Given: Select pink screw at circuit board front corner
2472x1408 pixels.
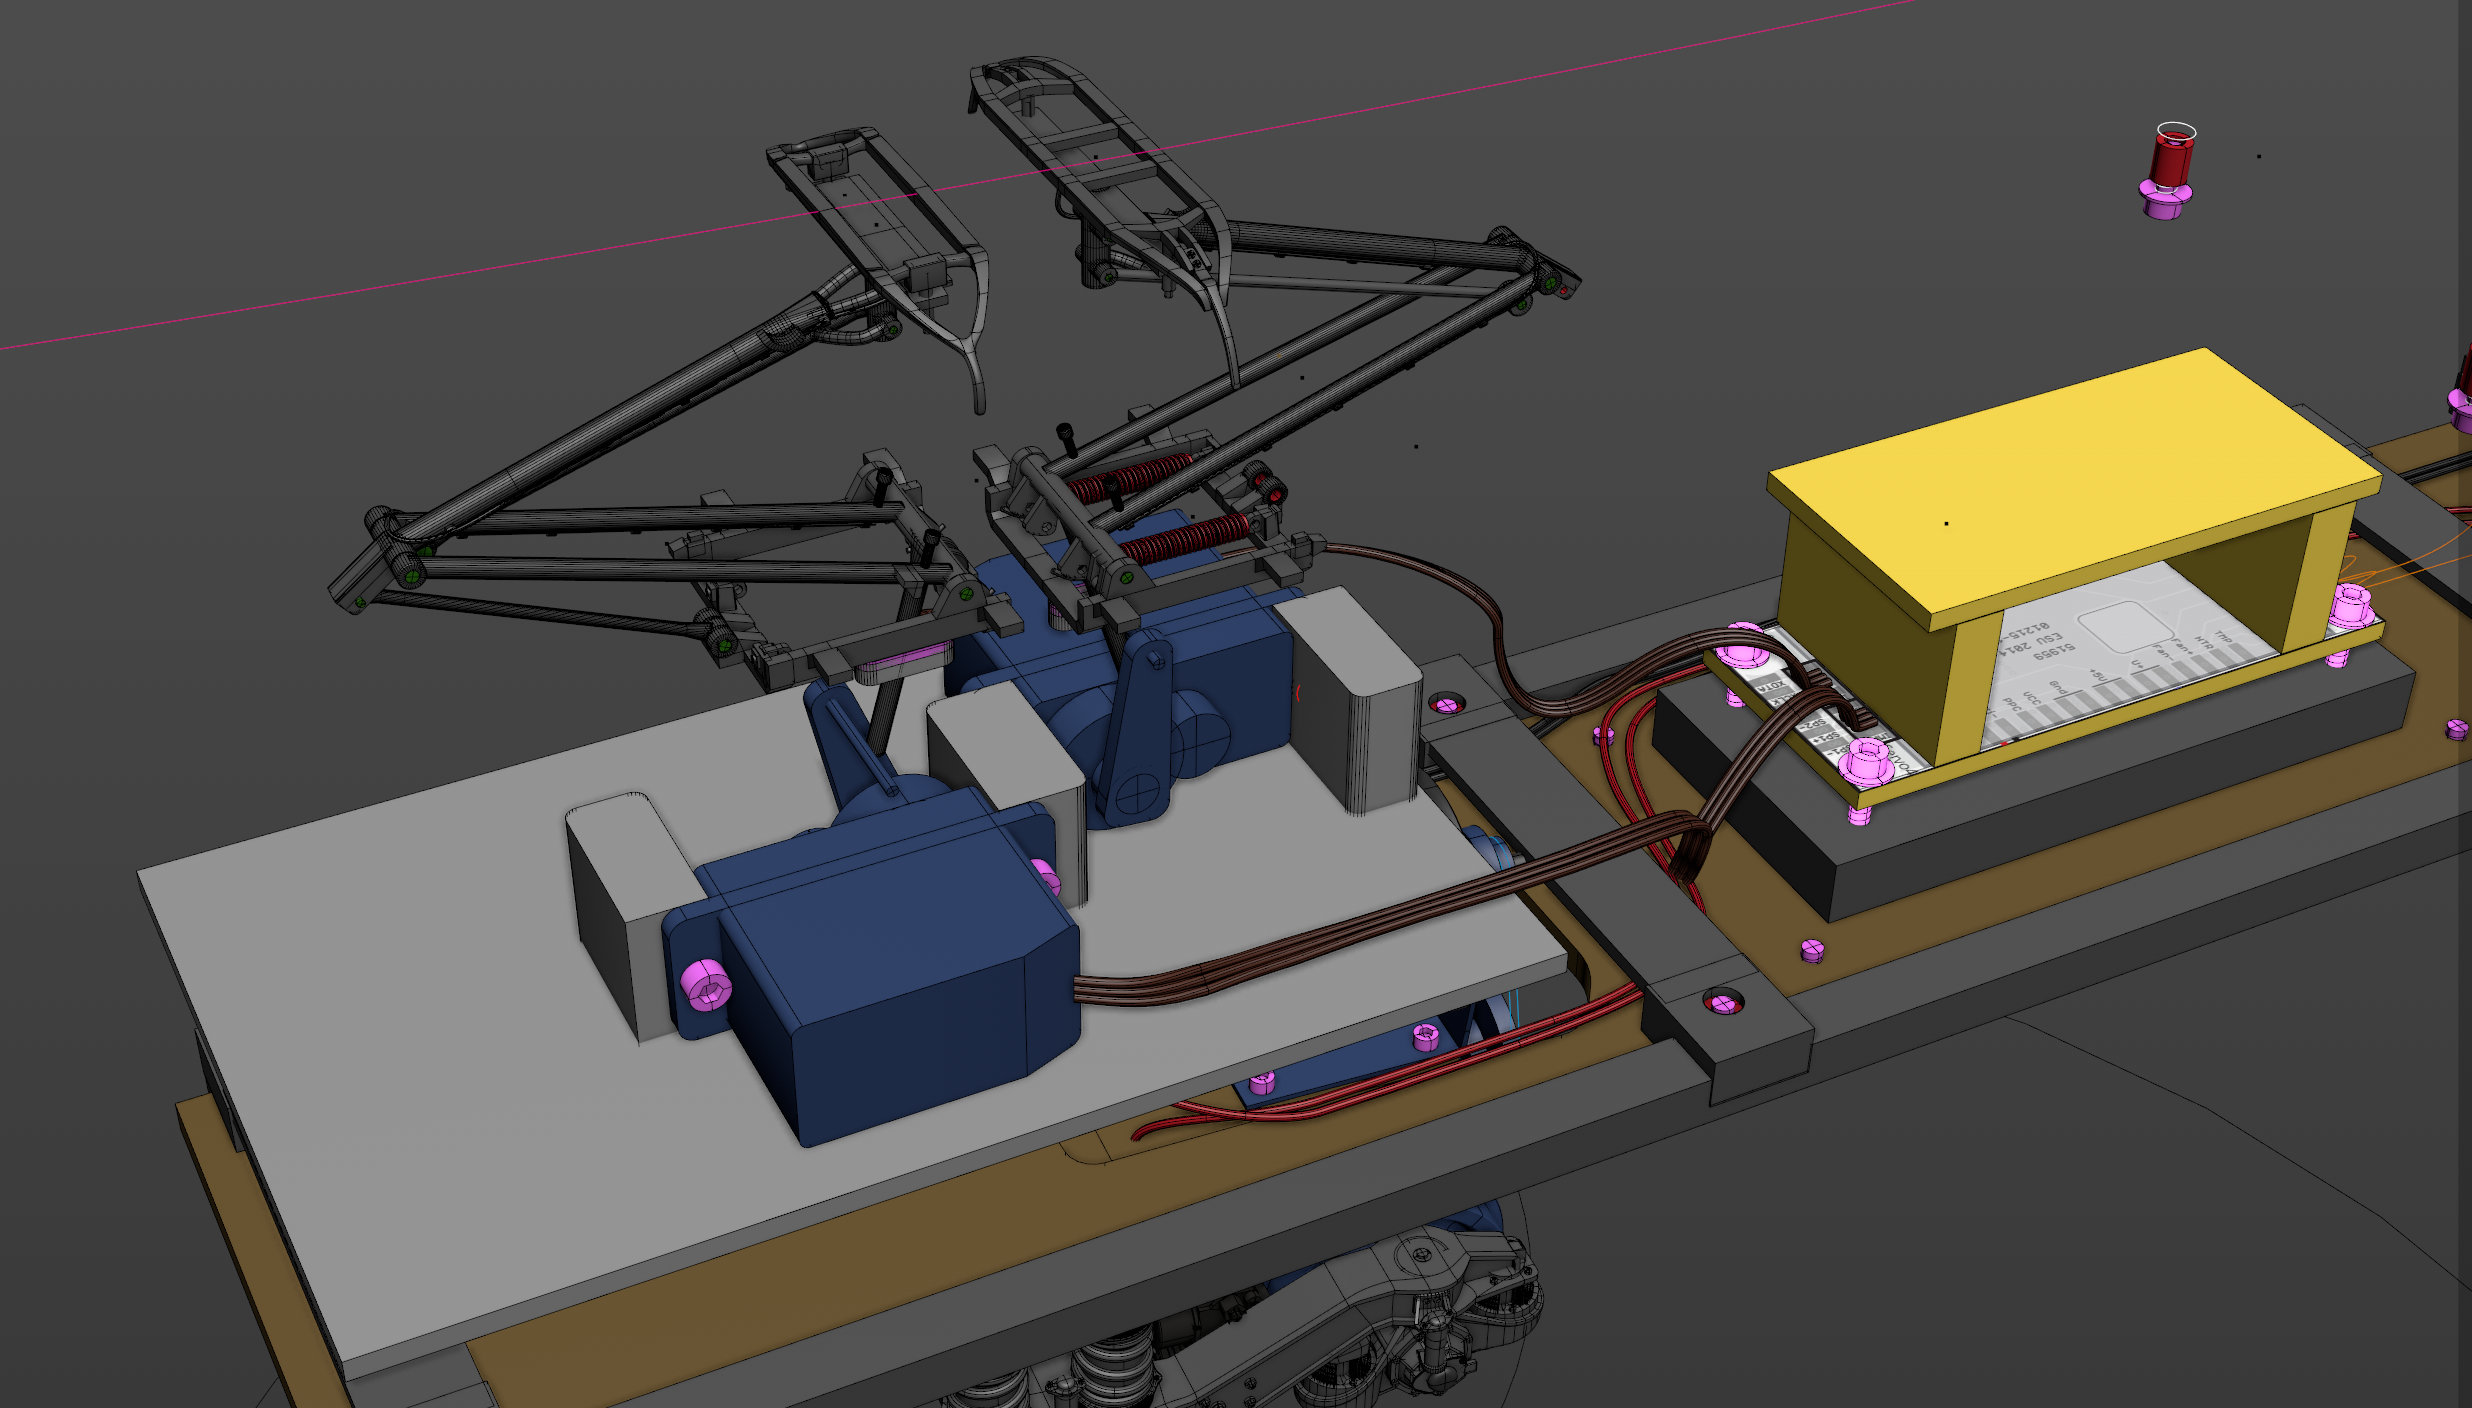Looking at the screenshot, I should (x=1866, y=762).
